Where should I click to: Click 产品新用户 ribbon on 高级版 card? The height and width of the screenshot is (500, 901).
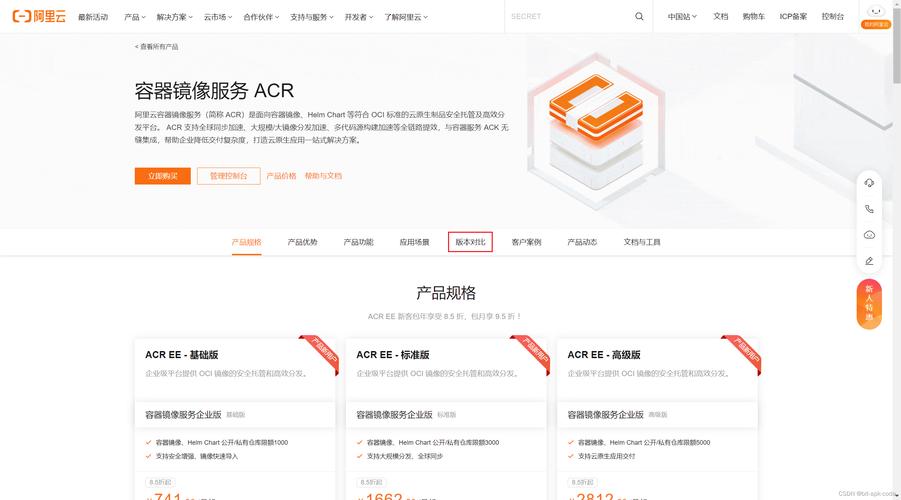click(x=744, y=353)
